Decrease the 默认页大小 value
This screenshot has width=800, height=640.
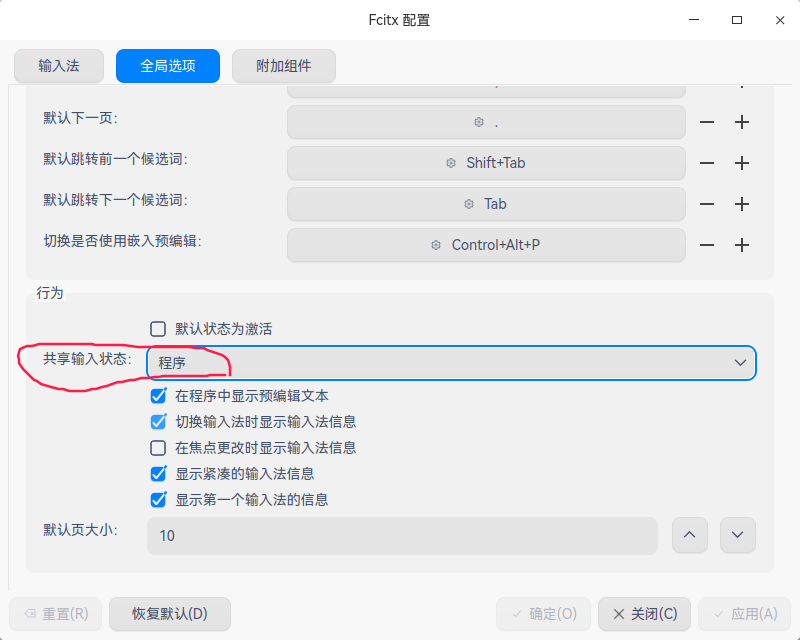click(737, 535)
